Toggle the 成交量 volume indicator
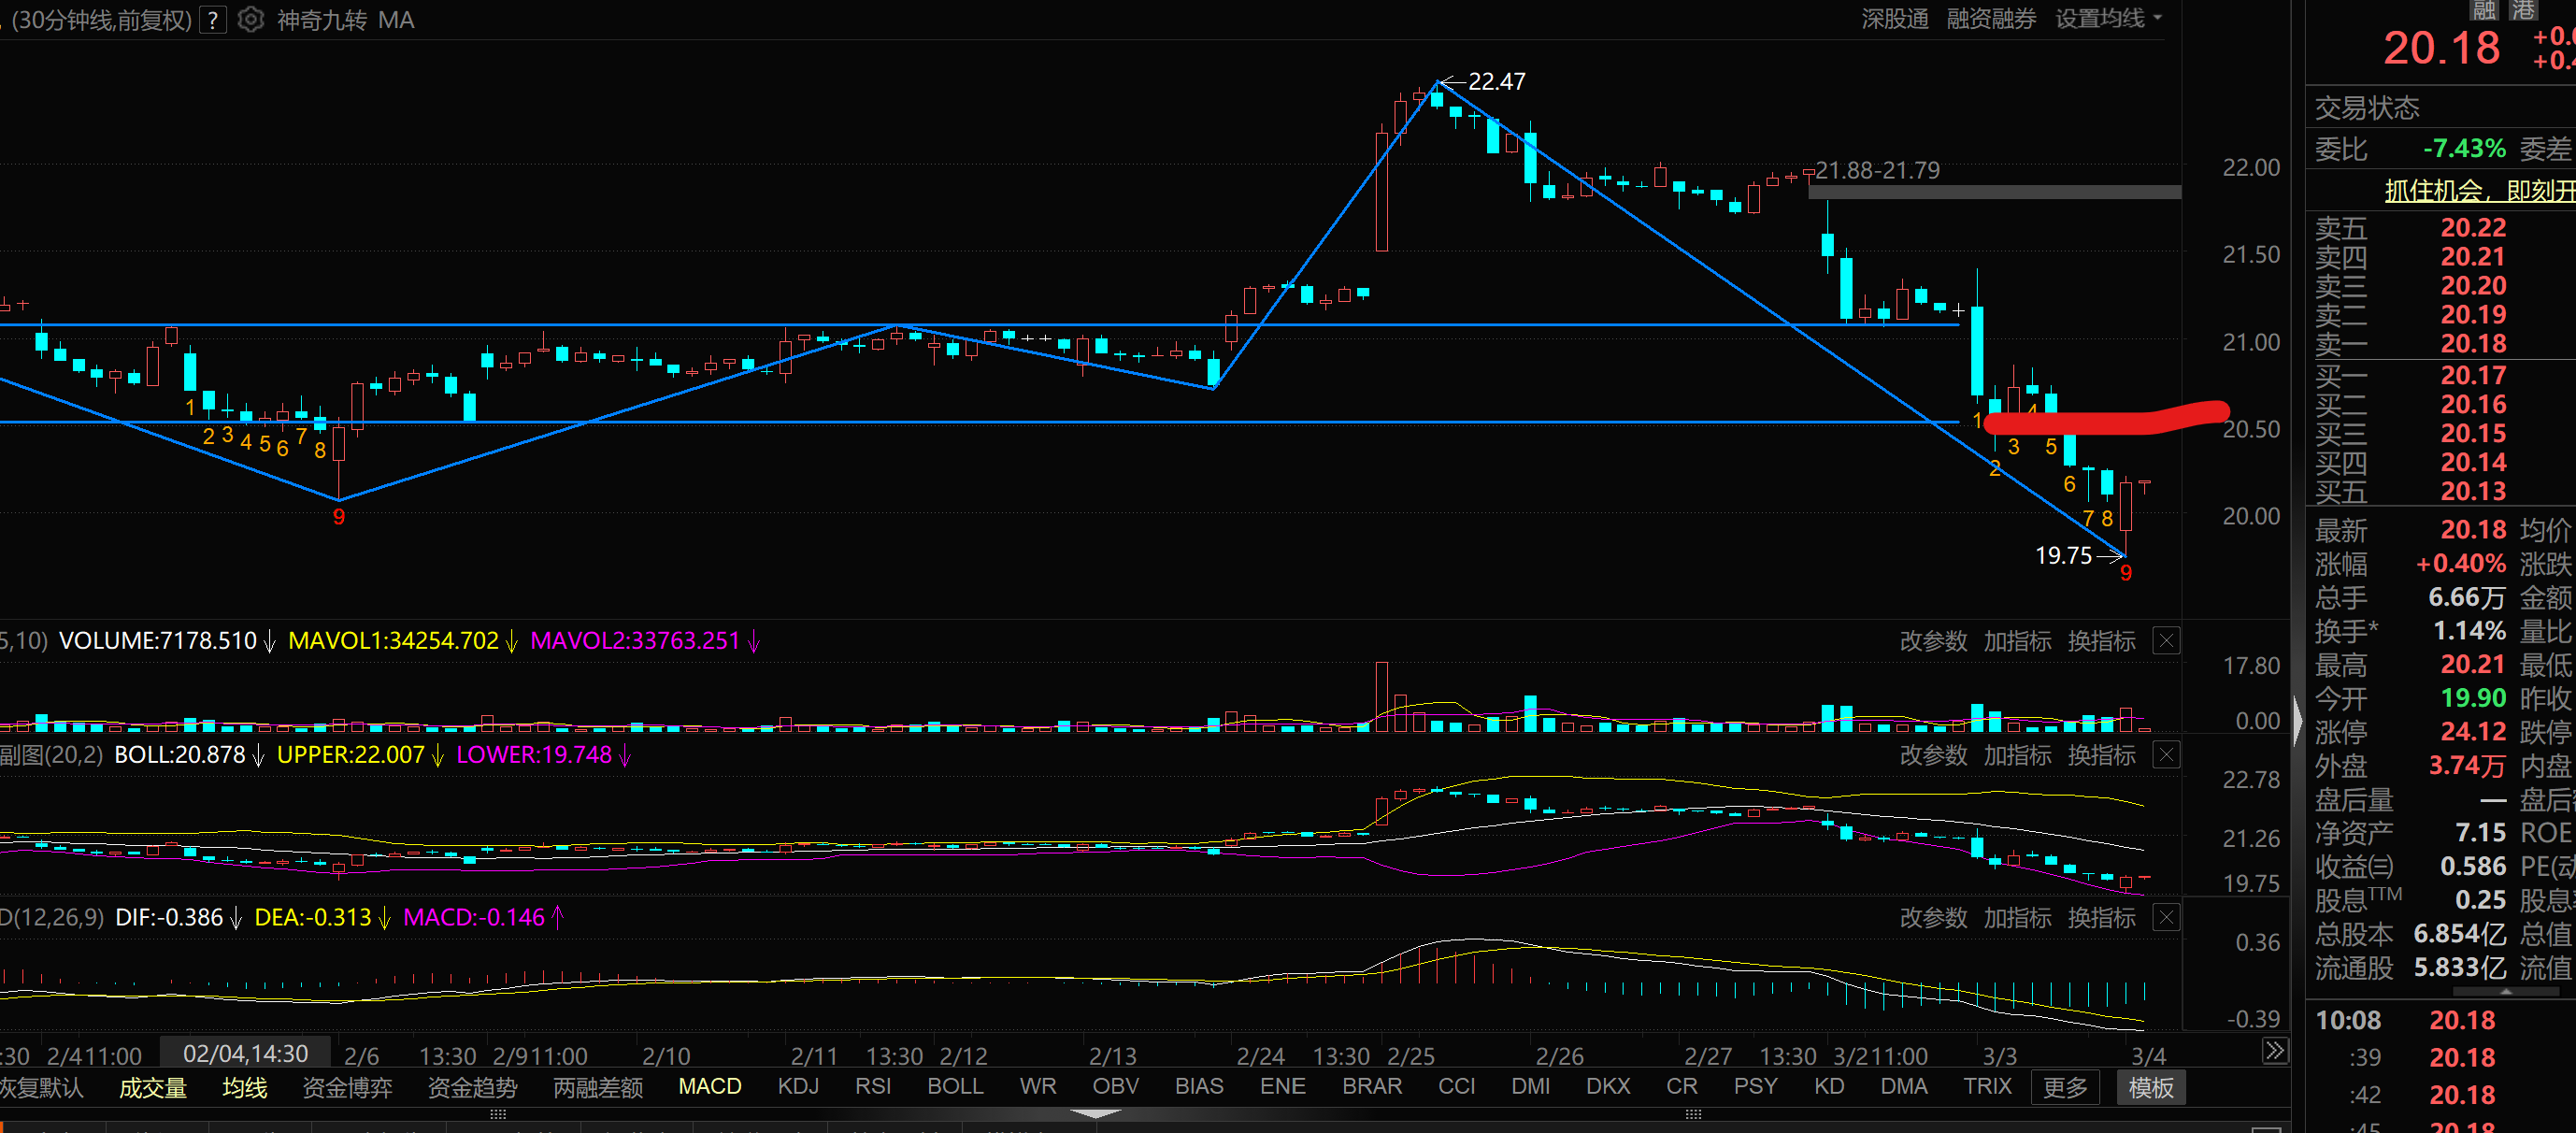The height and width of the screenshot is (1133, 2576). click(x=153, y=1088)
